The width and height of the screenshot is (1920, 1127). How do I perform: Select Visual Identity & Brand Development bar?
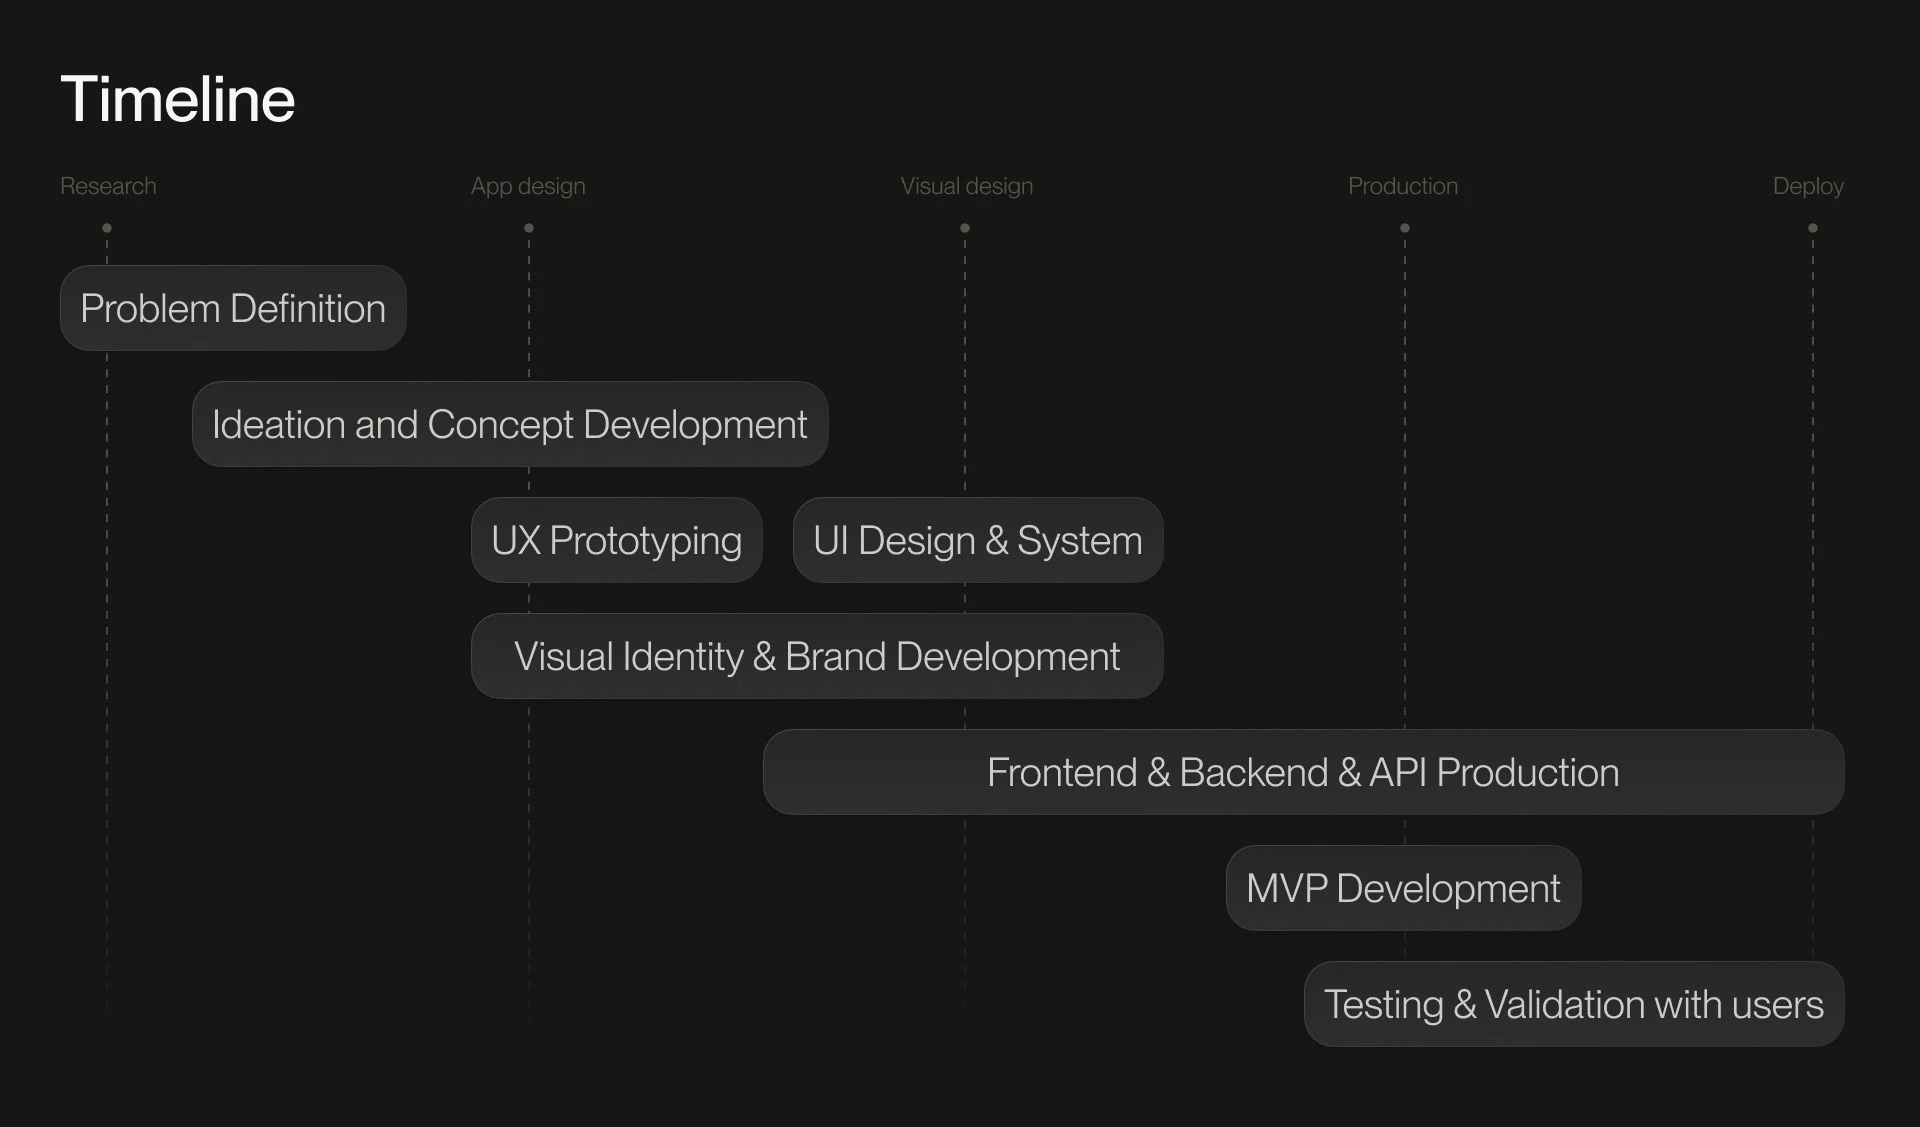pos(816,656)
